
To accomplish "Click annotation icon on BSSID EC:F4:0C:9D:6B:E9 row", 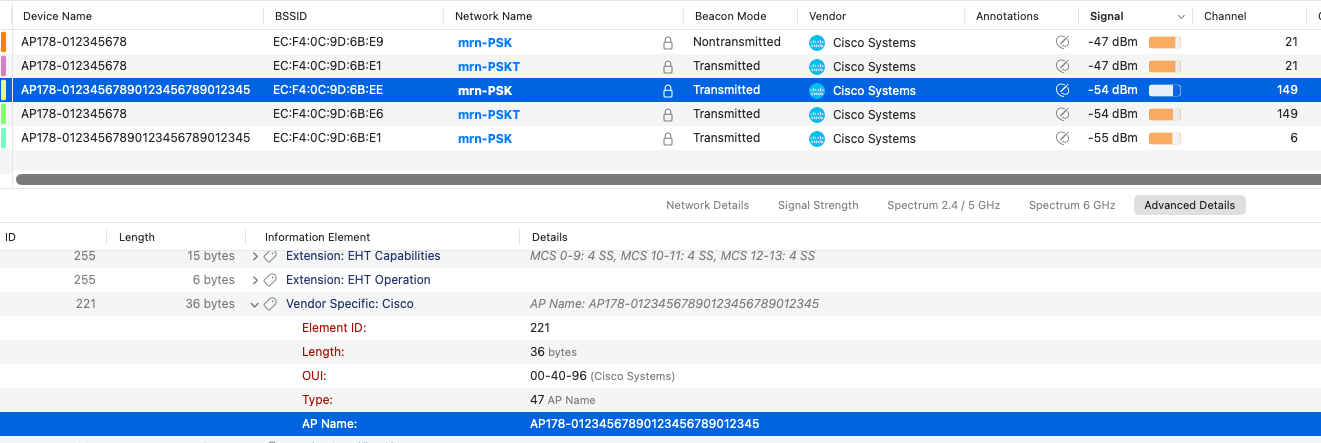I will pyautogui.click(x=1062, y=43).
